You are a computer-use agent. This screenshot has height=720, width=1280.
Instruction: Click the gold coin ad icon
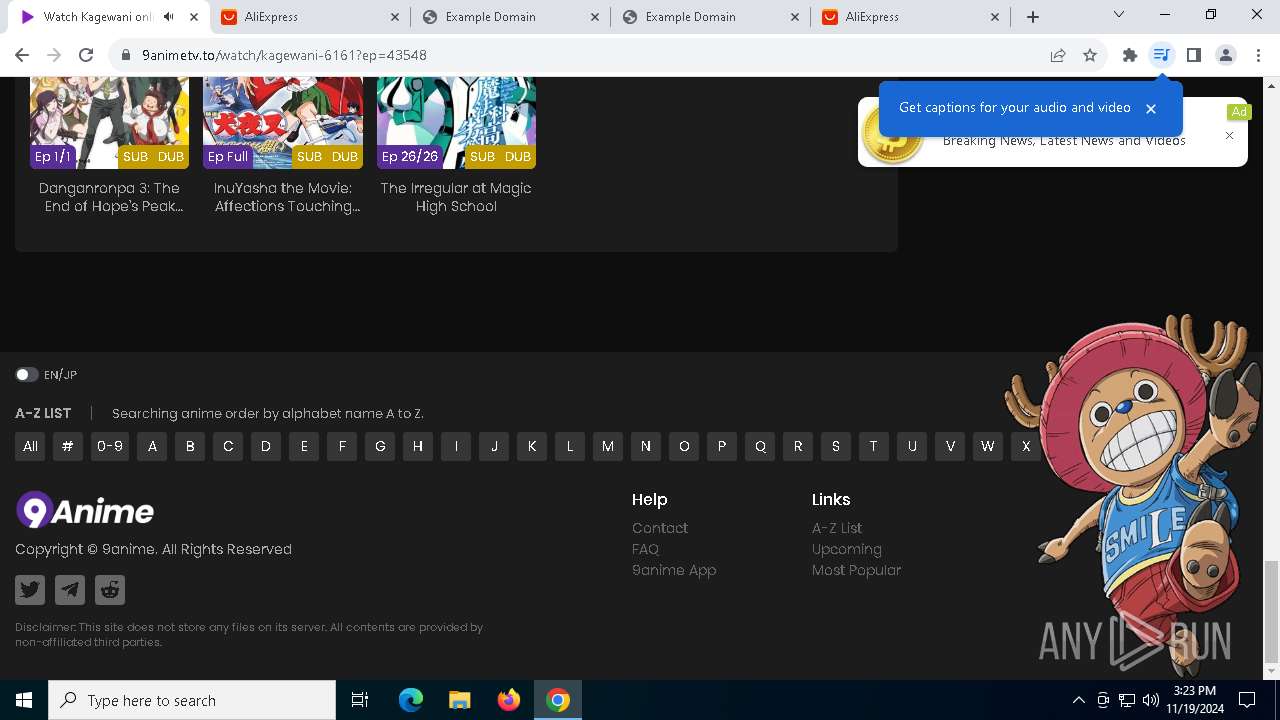click(x=892, y=135)
